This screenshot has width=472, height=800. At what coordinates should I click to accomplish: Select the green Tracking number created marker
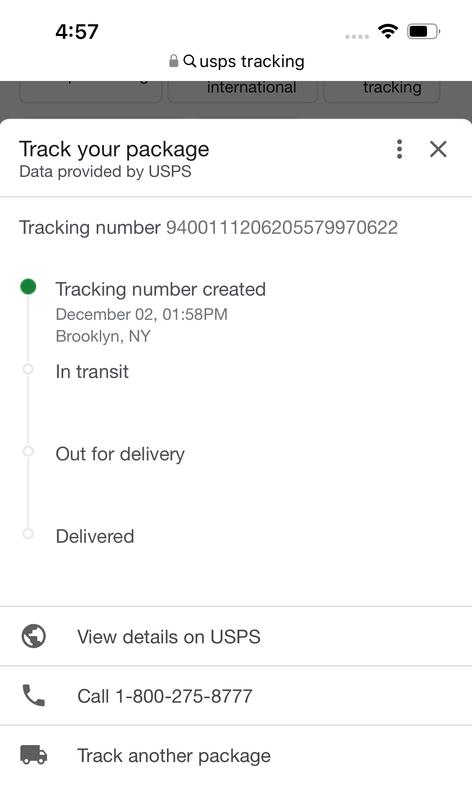(28, 287)
